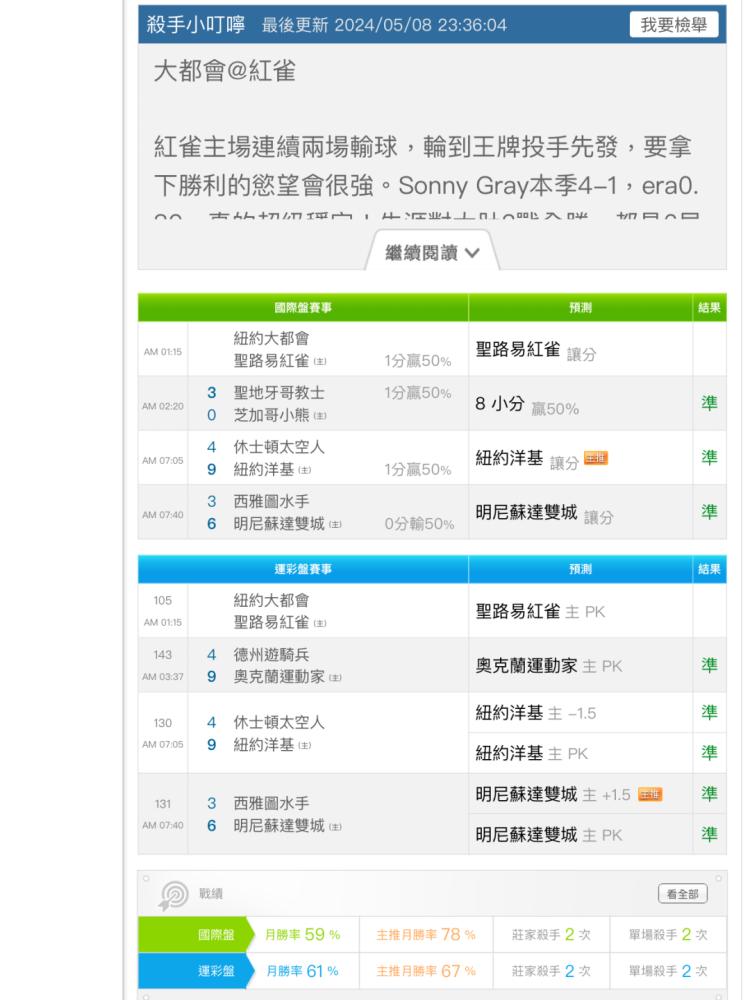Click the time AM 02:20

[163, 406]
